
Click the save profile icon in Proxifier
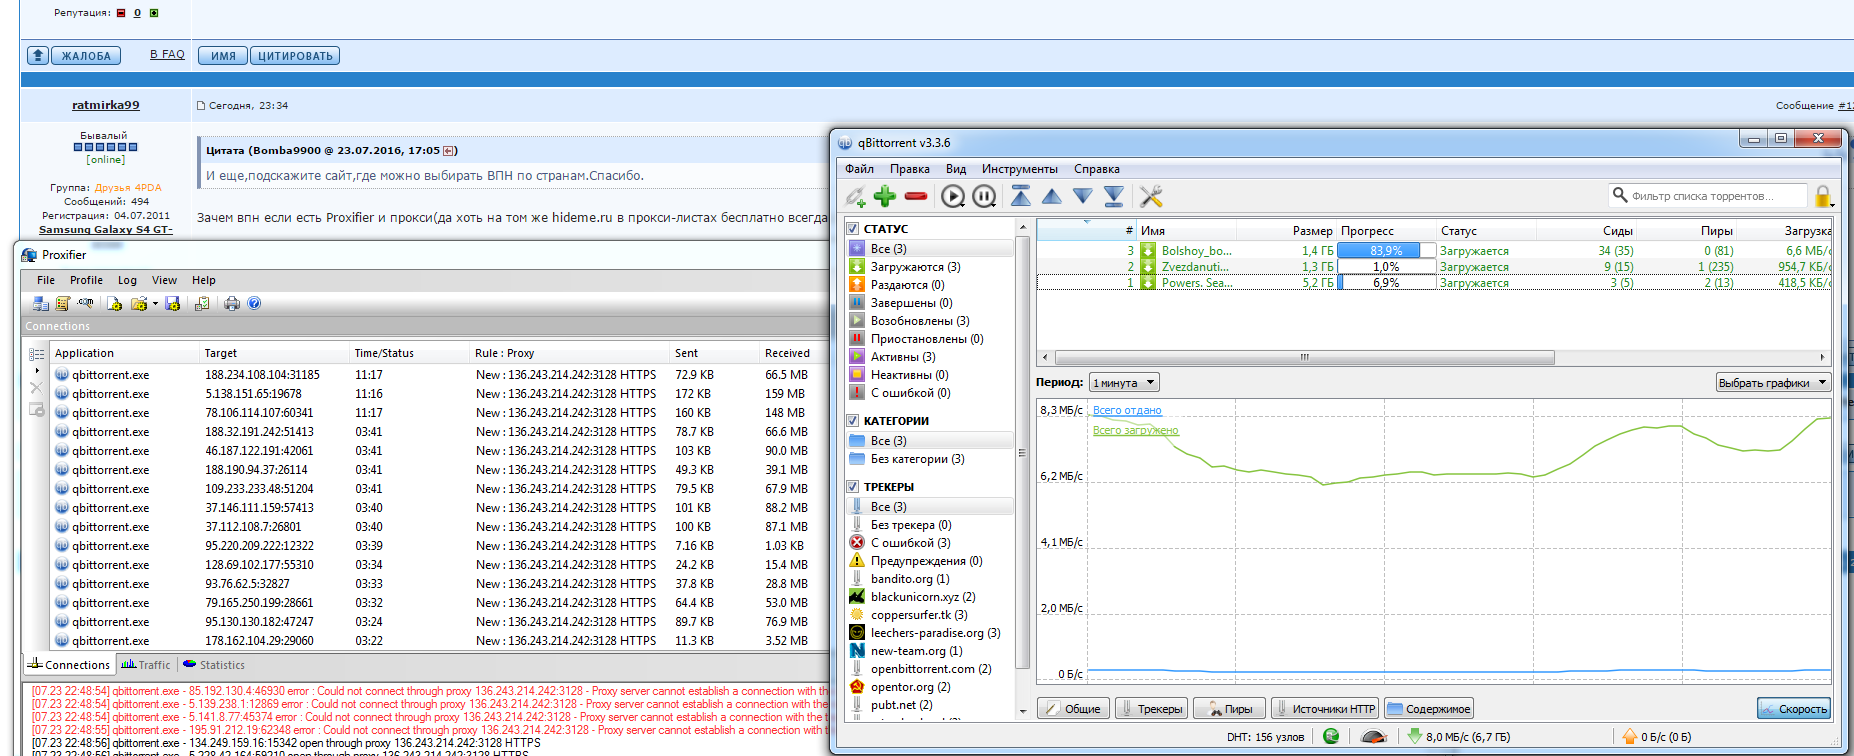click(173, 303)
